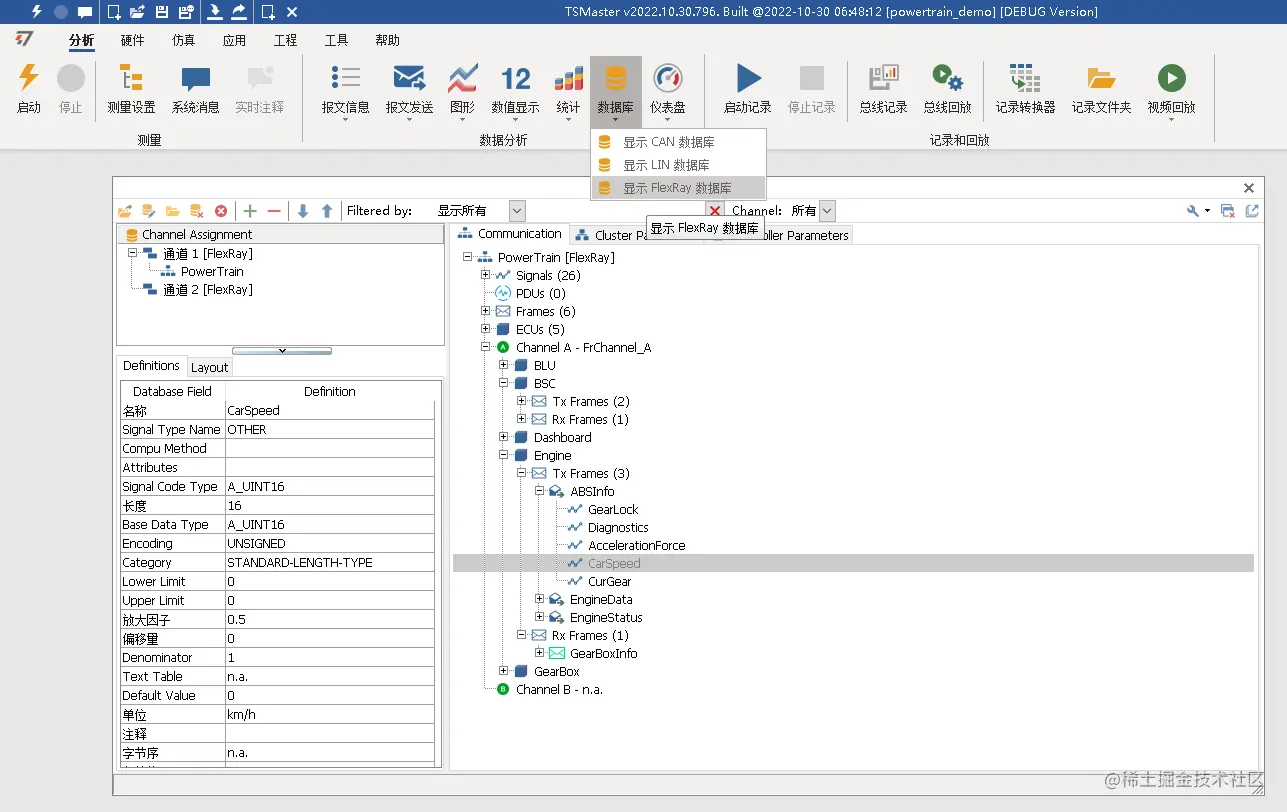The width and height of the screenshot is (1287, 812).
Task: Click the database-with-red-x remove icon
Action: 197,211
